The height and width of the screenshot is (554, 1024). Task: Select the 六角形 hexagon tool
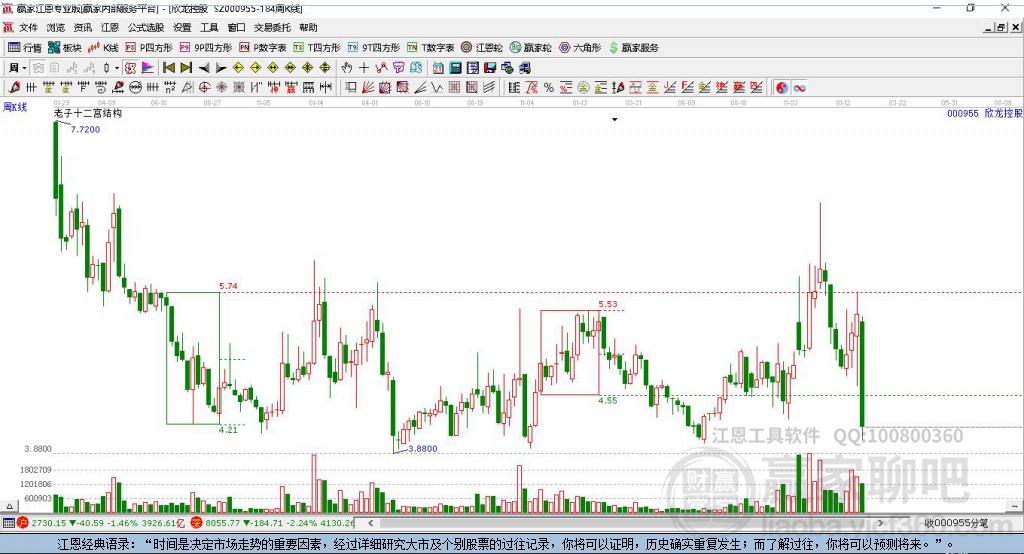(580, 48)
